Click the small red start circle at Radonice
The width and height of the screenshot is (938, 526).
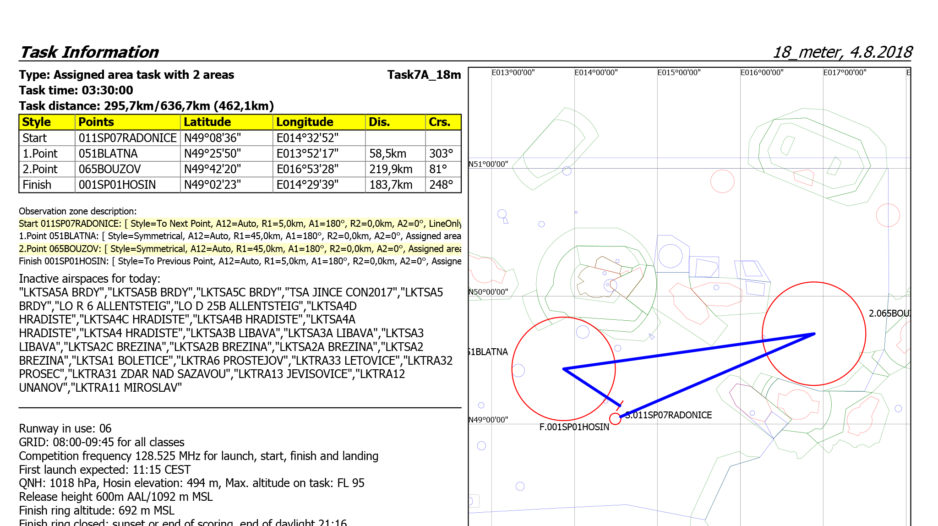615,419
